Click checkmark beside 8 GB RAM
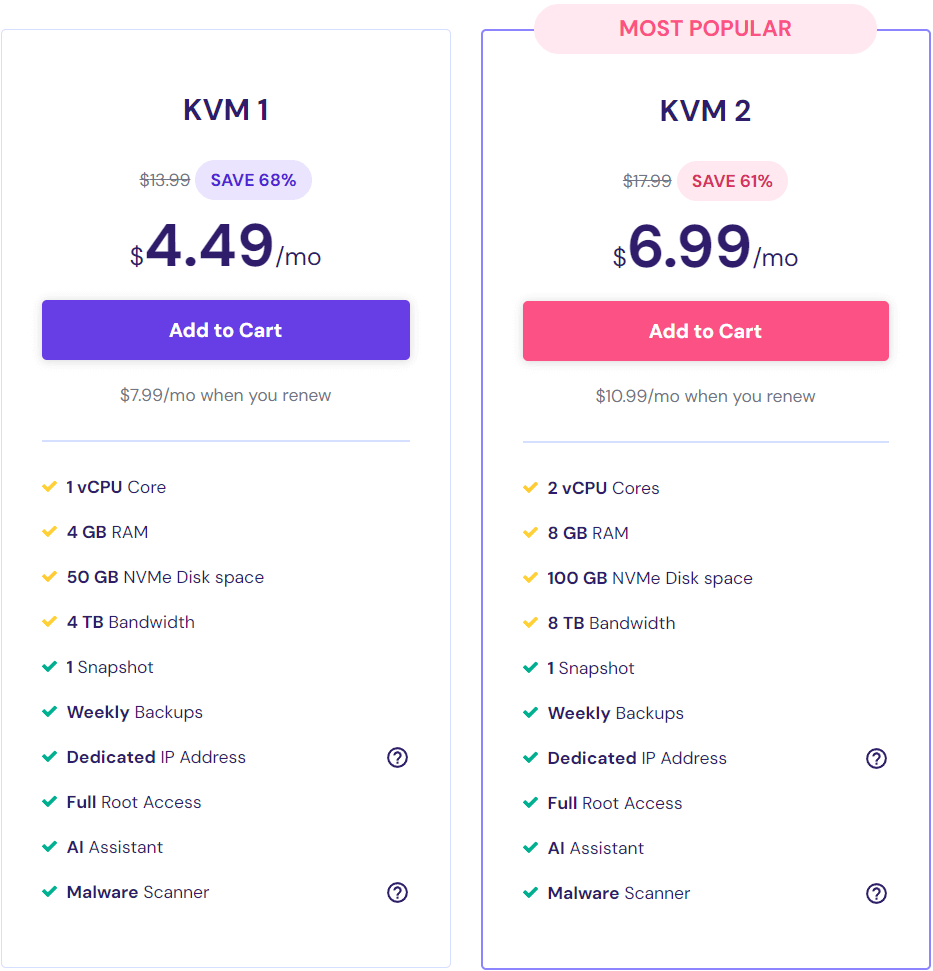The width and height of the screenshot is (933, 971). pyautogui.click(x=531, y=533)
